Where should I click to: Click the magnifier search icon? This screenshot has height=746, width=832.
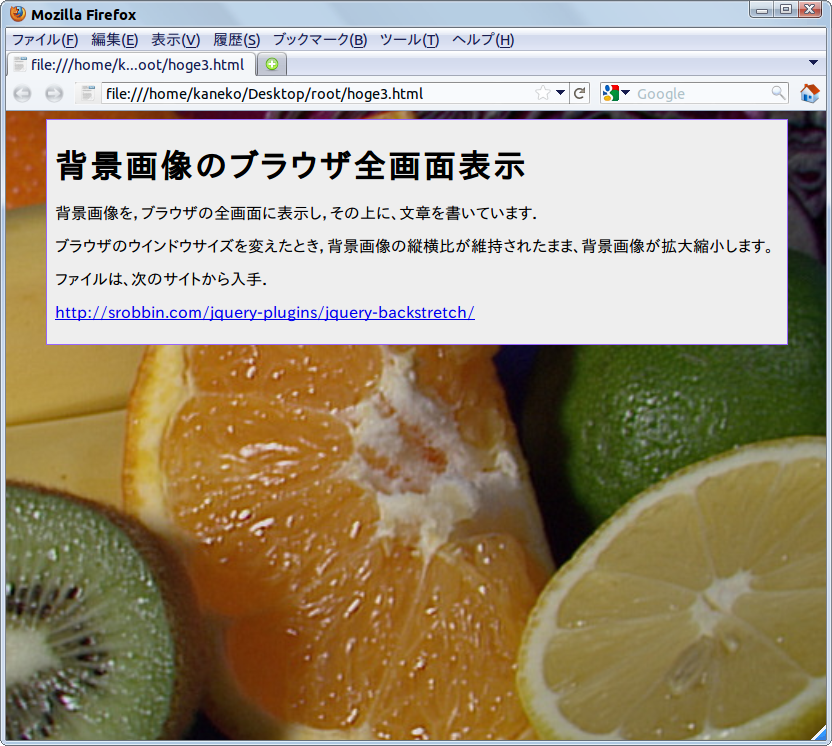(778, 93)
